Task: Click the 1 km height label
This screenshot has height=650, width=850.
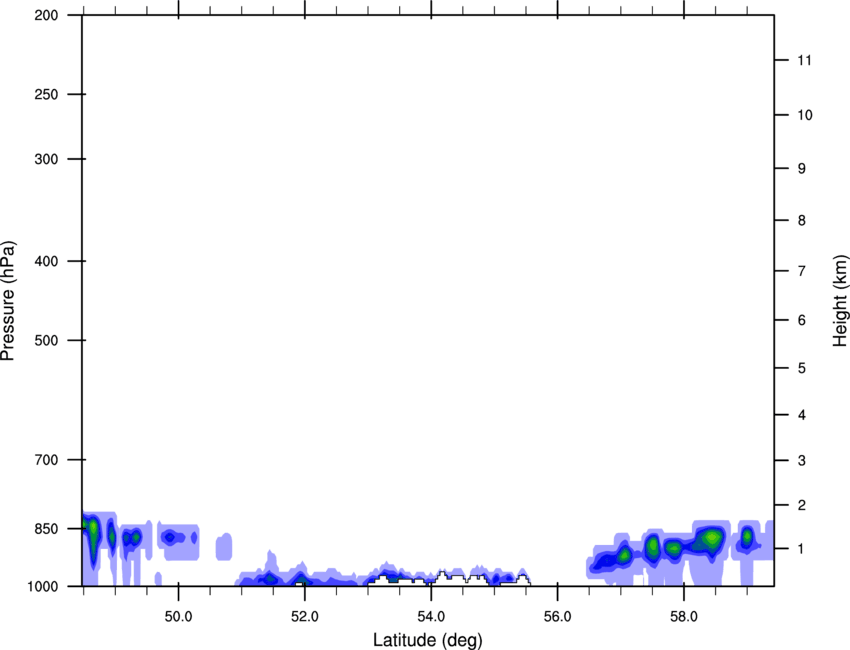Action: click(x=802, y=549)
